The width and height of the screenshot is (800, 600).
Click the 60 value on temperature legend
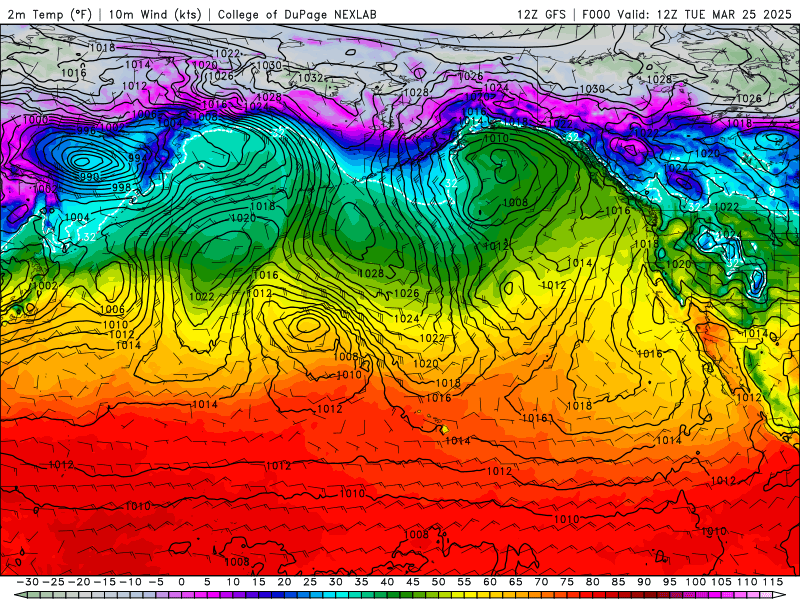(490, 582)
